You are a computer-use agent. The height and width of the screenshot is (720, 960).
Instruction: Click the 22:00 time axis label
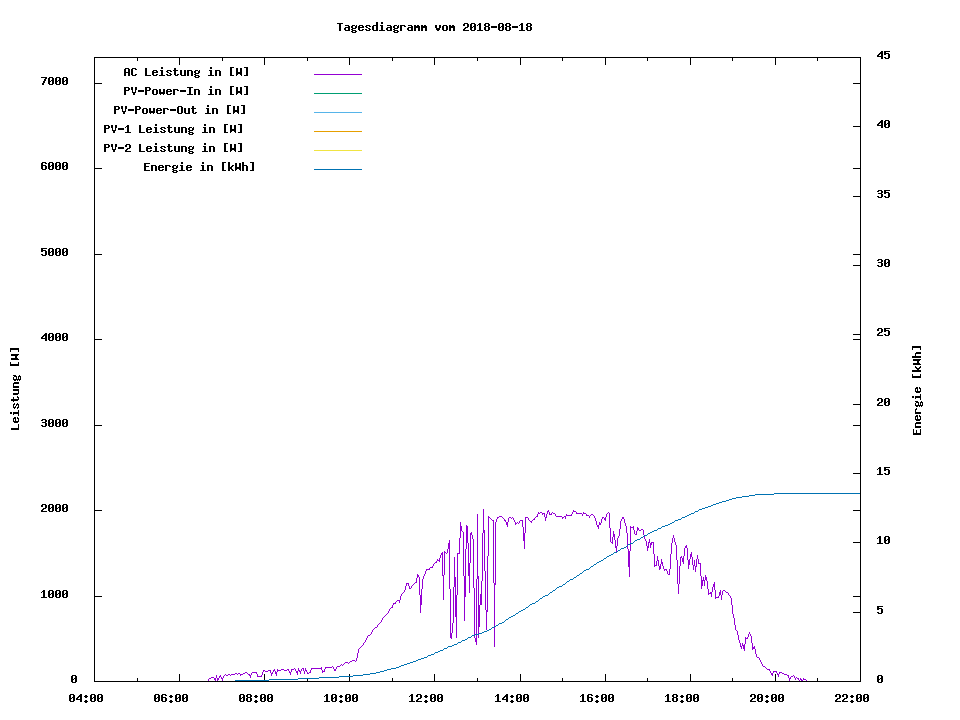(x=853, y=698)
